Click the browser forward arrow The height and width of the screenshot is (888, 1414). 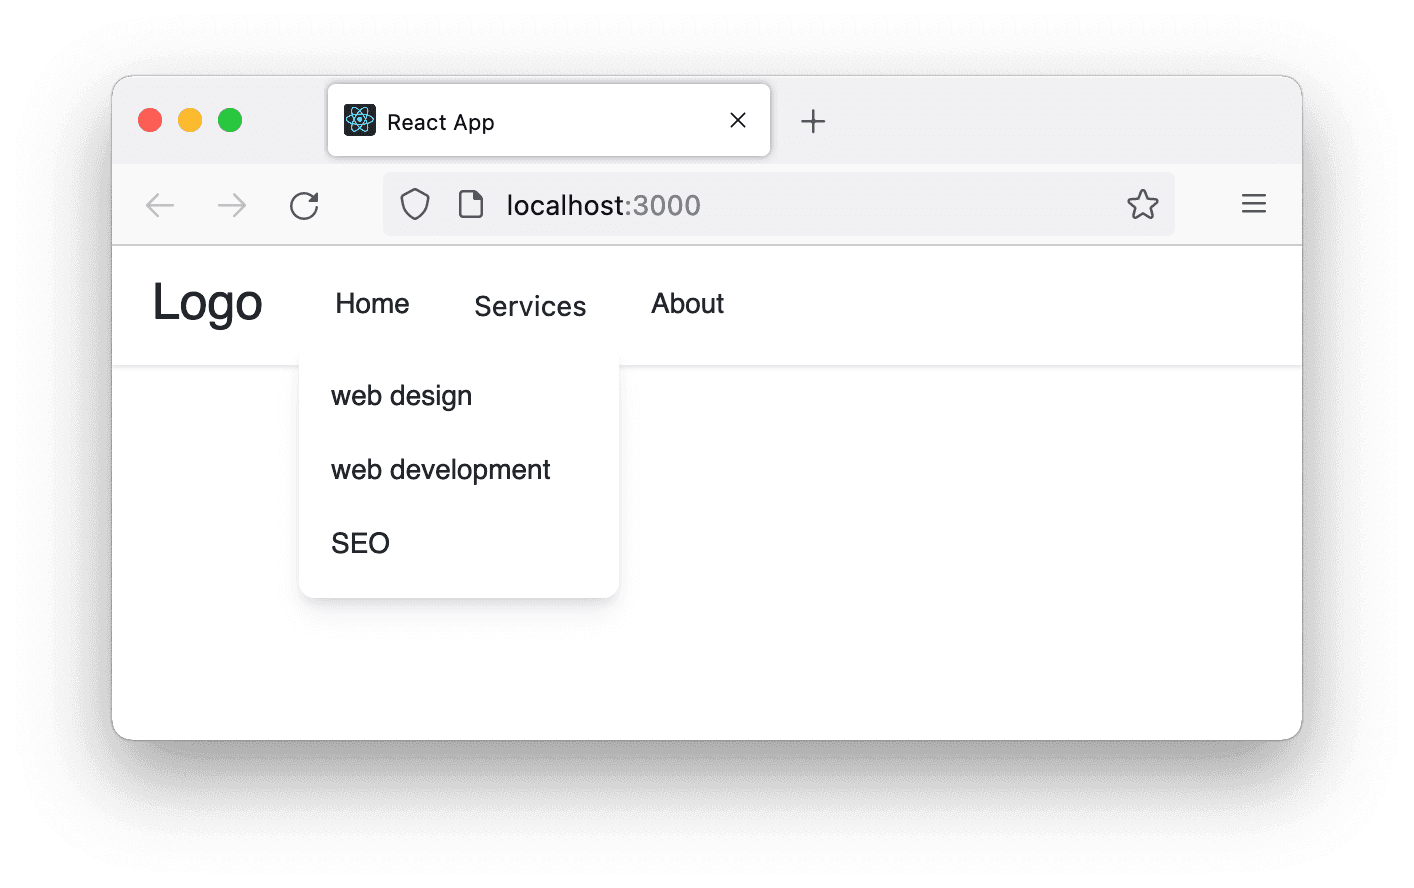click(232, 206)
